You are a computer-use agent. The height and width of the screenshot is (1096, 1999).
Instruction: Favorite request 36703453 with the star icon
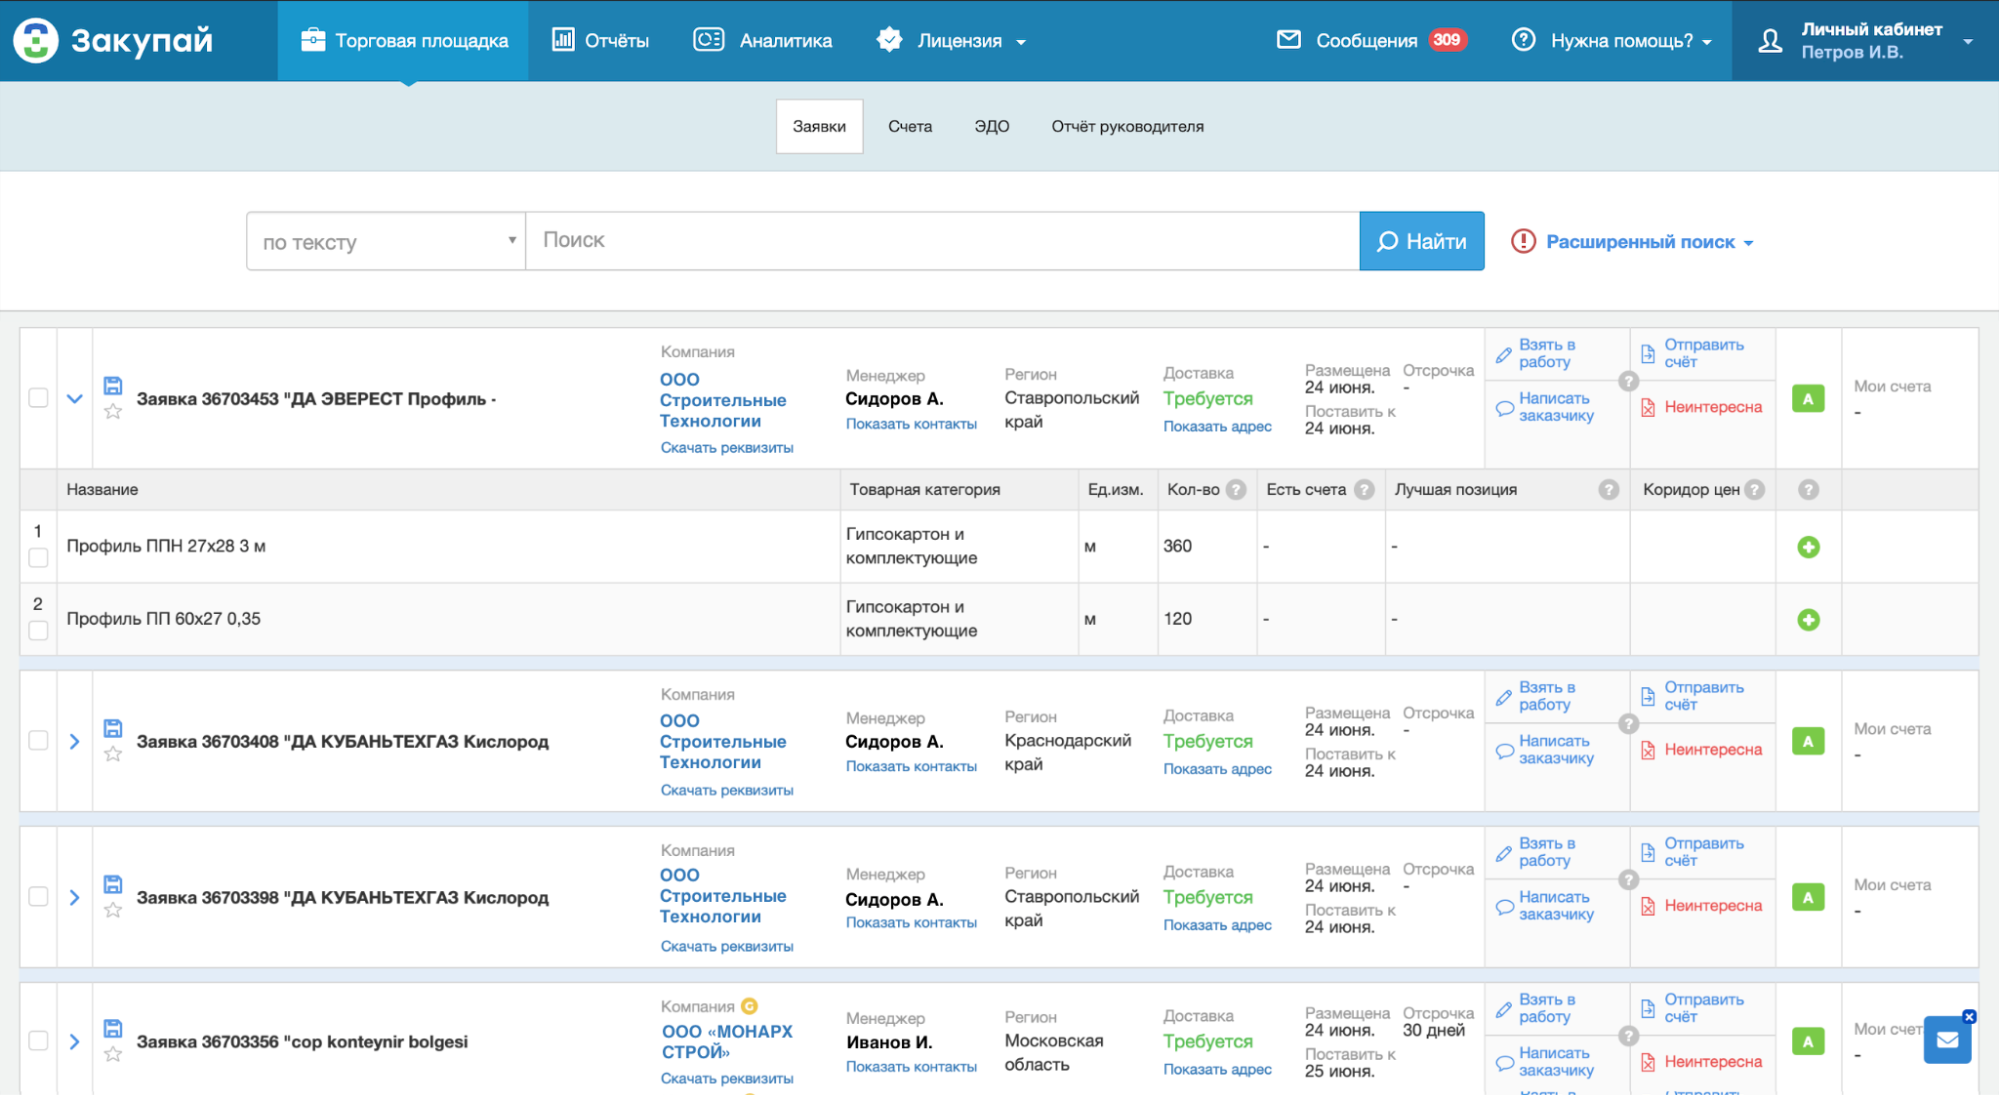point(113,411)
